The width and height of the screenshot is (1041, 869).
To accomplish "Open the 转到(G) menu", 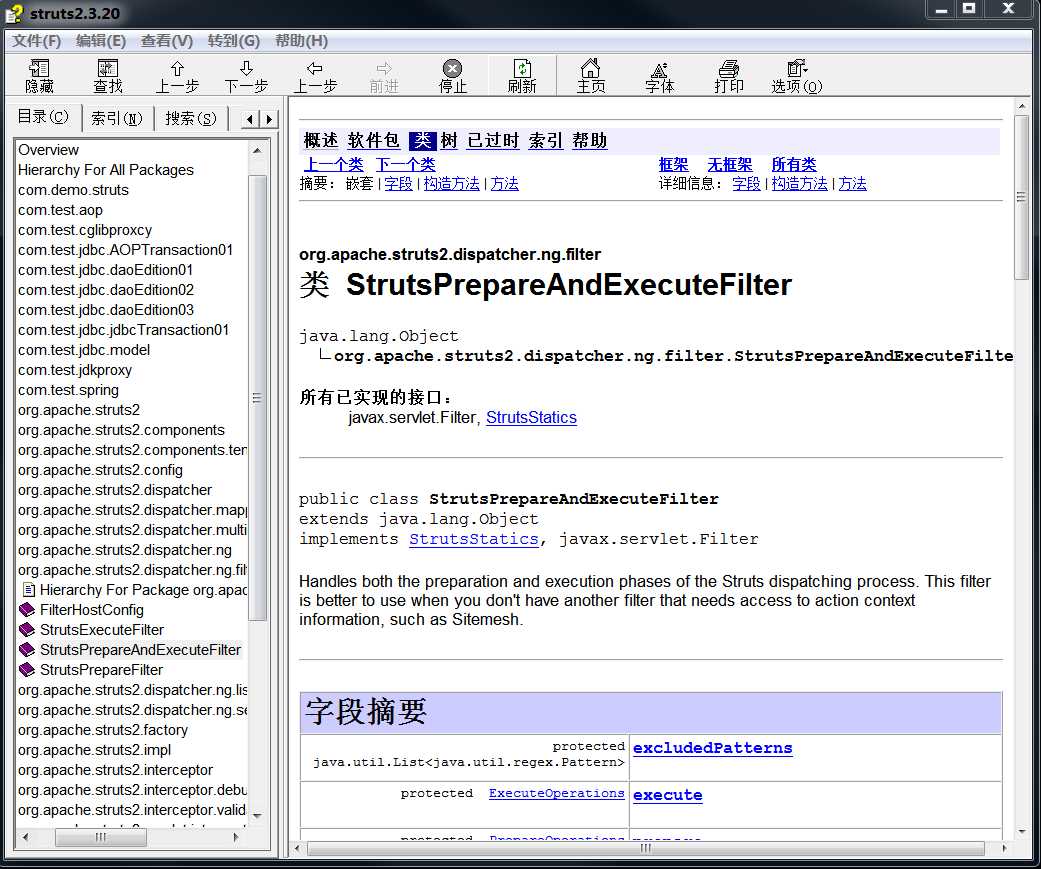I will click(x=234, y=41).
